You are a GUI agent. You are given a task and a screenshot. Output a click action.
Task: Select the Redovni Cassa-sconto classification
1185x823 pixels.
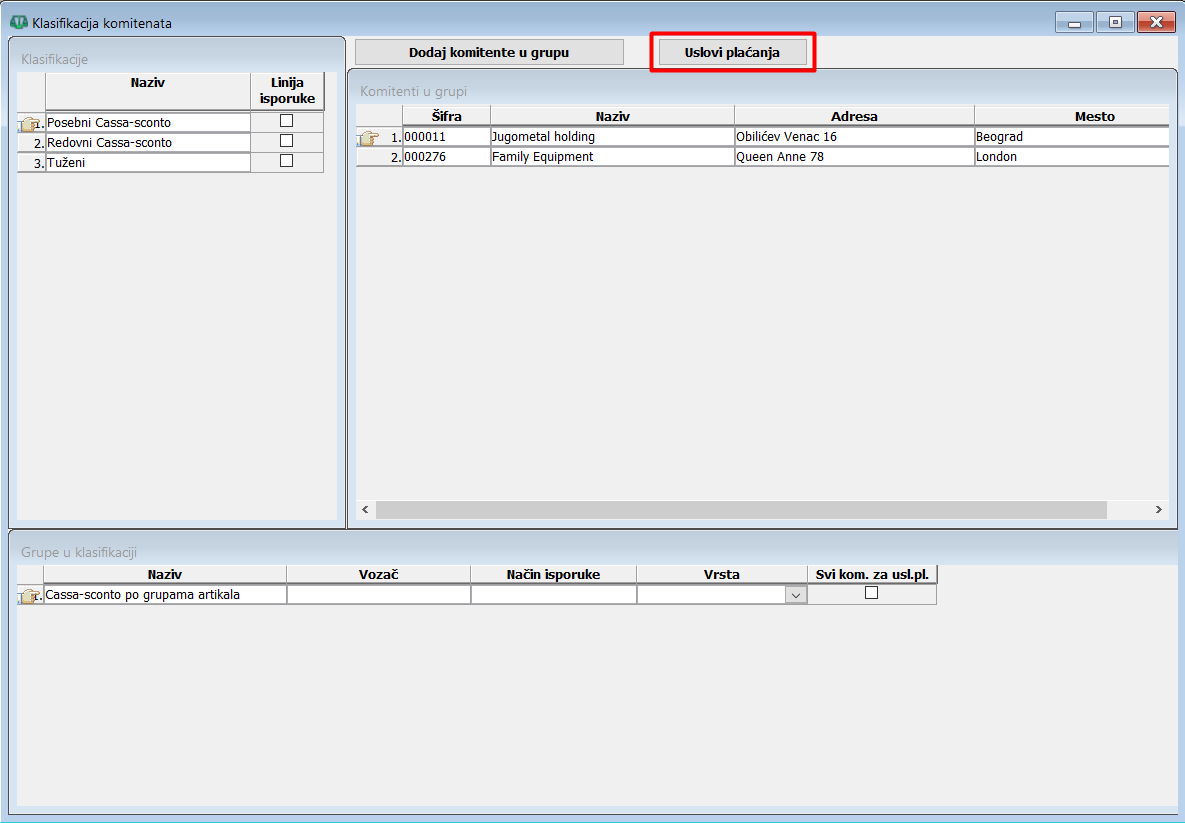pyautogui.click(x=147, y=143)
